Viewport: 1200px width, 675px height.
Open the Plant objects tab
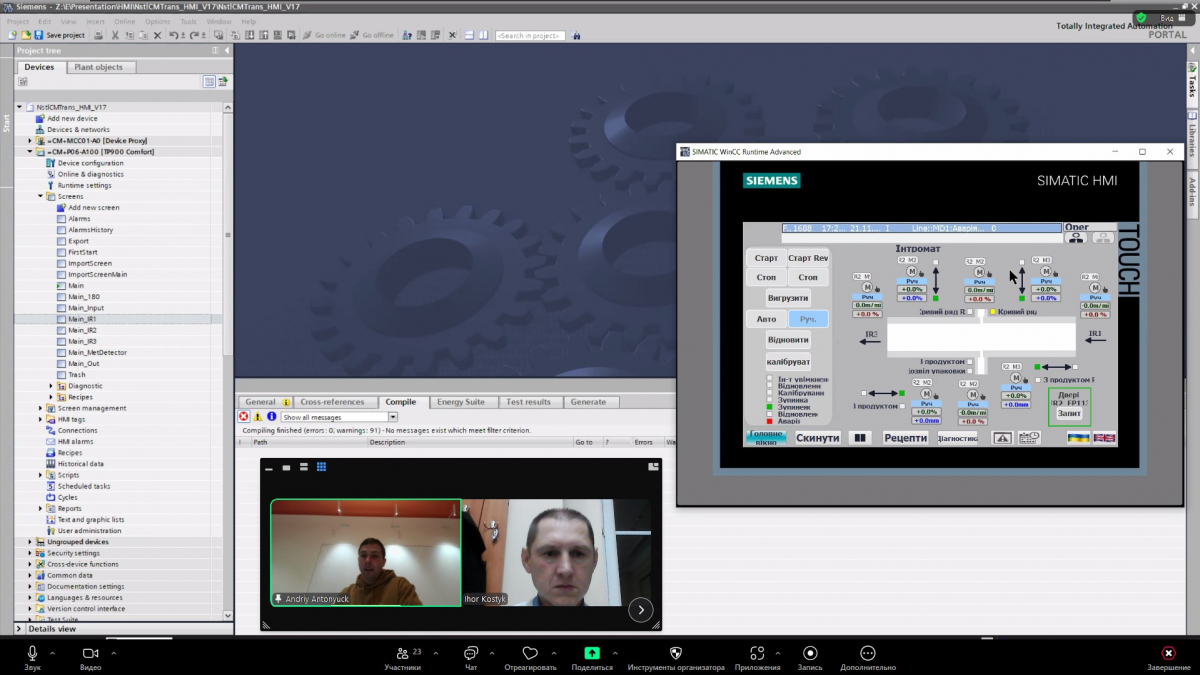pos(98,67)
